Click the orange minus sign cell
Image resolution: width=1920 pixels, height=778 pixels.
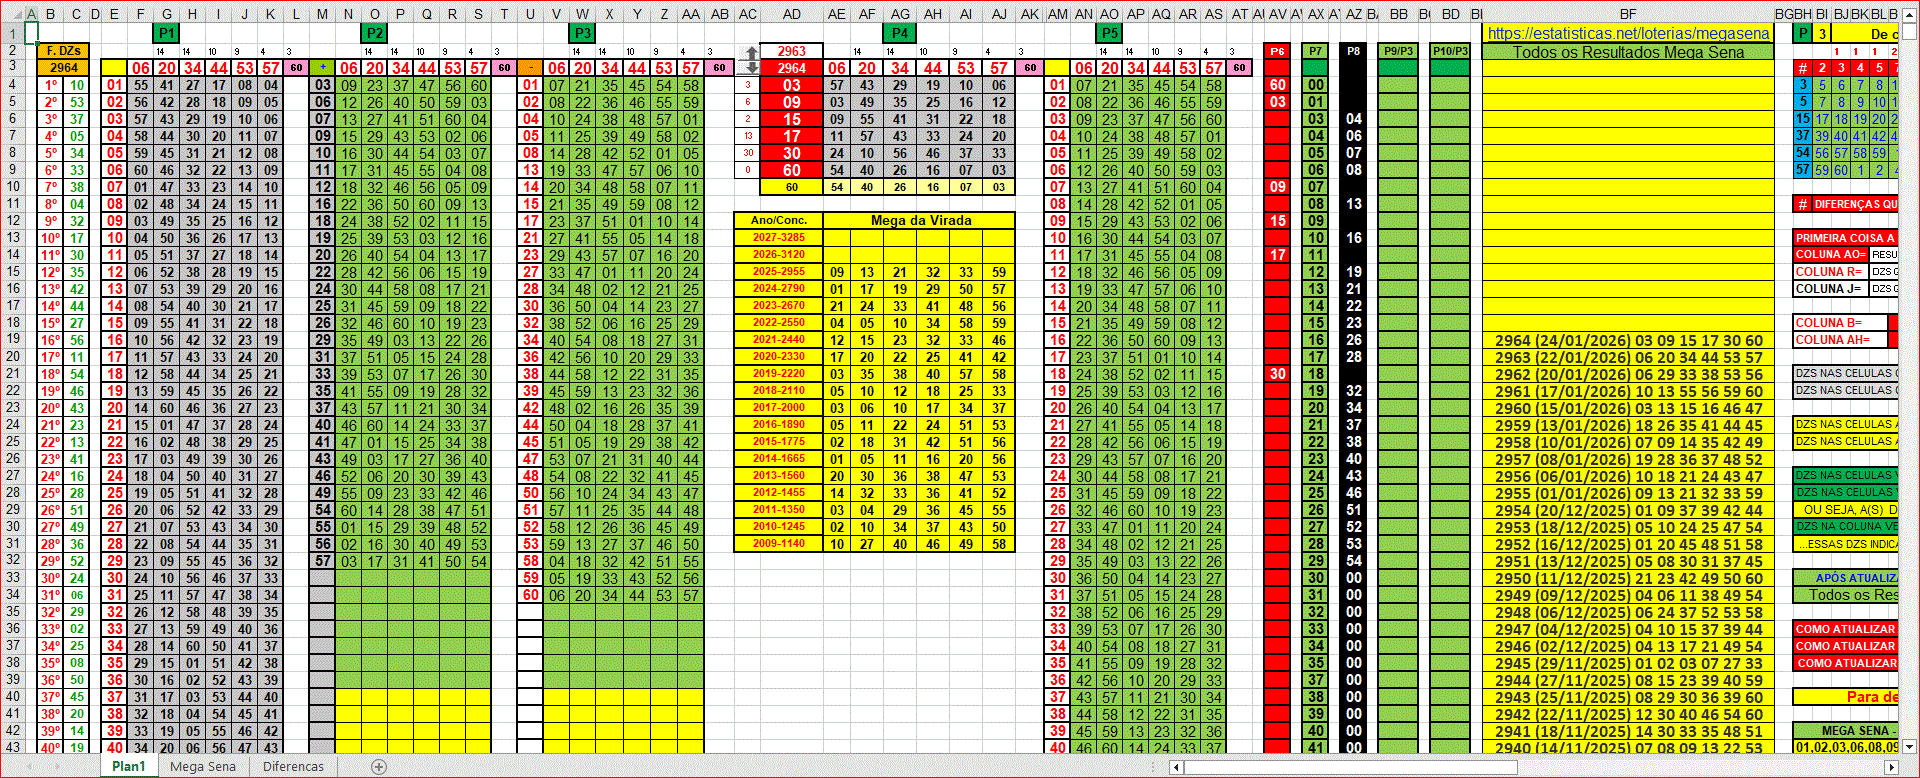pyautogui.click(x=530, y=68)
